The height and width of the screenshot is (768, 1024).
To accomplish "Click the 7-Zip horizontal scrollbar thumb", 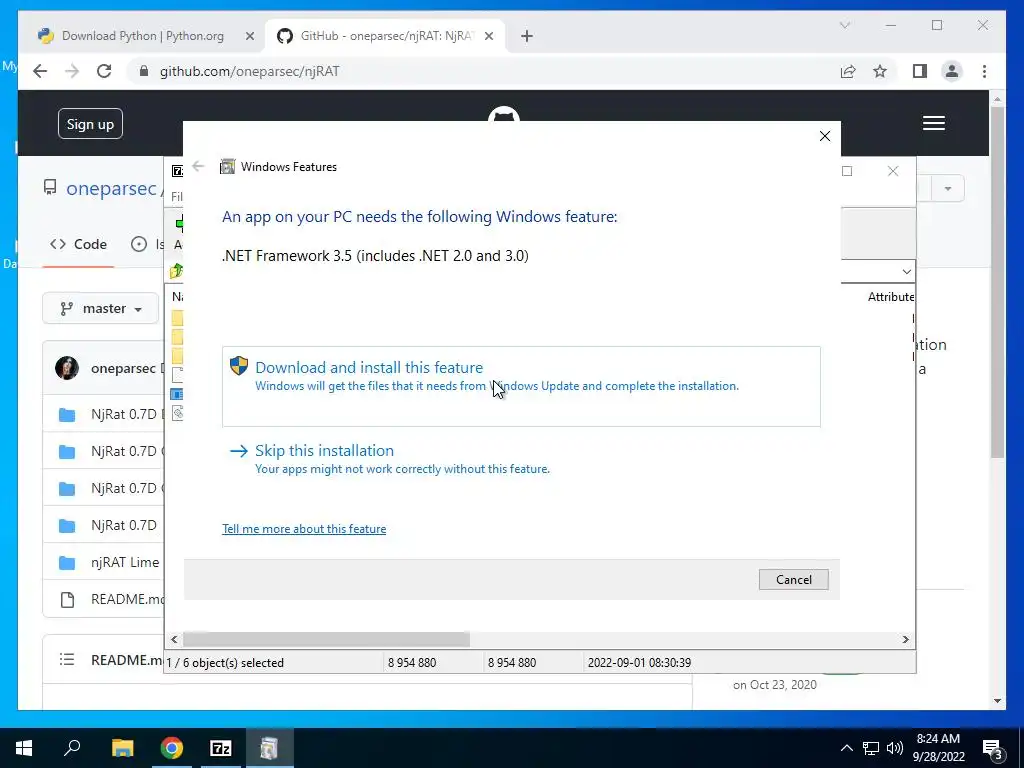I will pos(327,639).
